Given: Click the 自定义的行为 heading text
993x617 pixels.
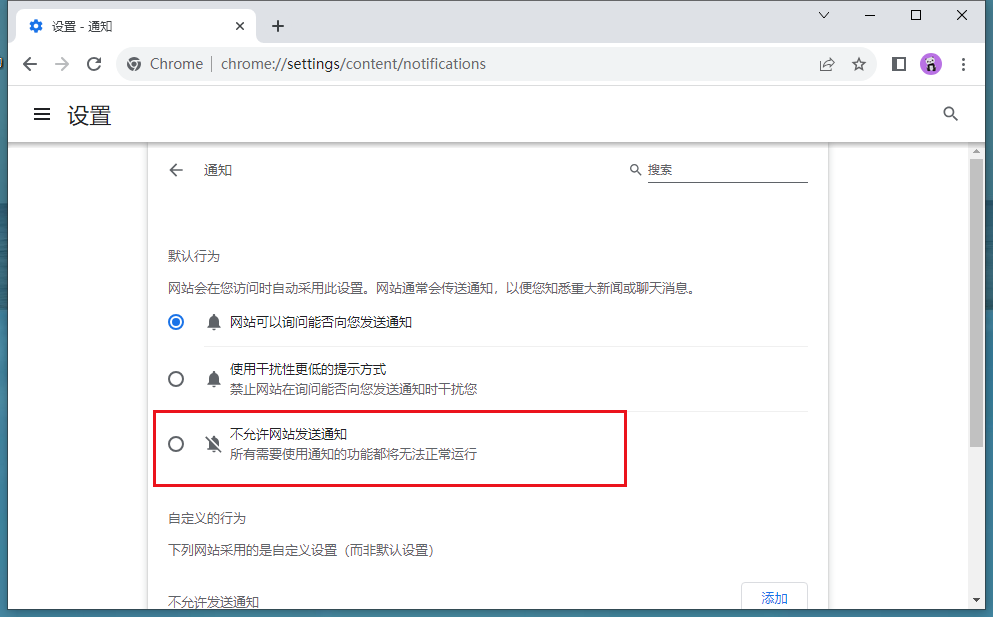Looking at the screenshot, I should point(206,518).
